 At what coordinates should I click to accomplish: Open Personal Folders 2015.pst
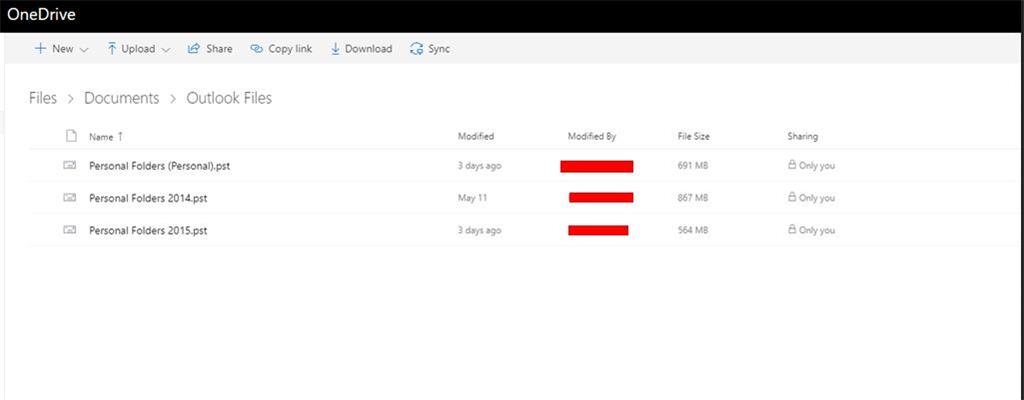(148, 230)
